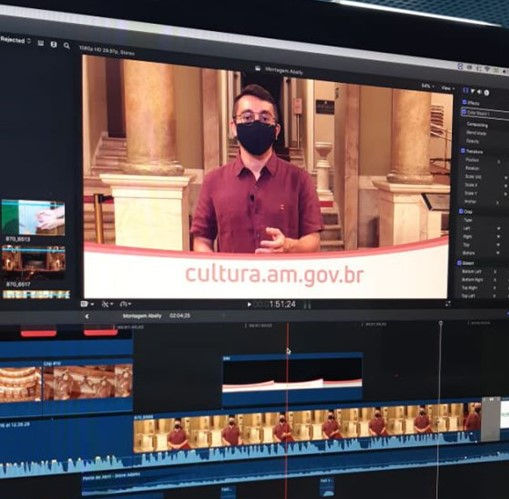Toggle the Color Board 1 effect checkbox

[x=464, y=112]
